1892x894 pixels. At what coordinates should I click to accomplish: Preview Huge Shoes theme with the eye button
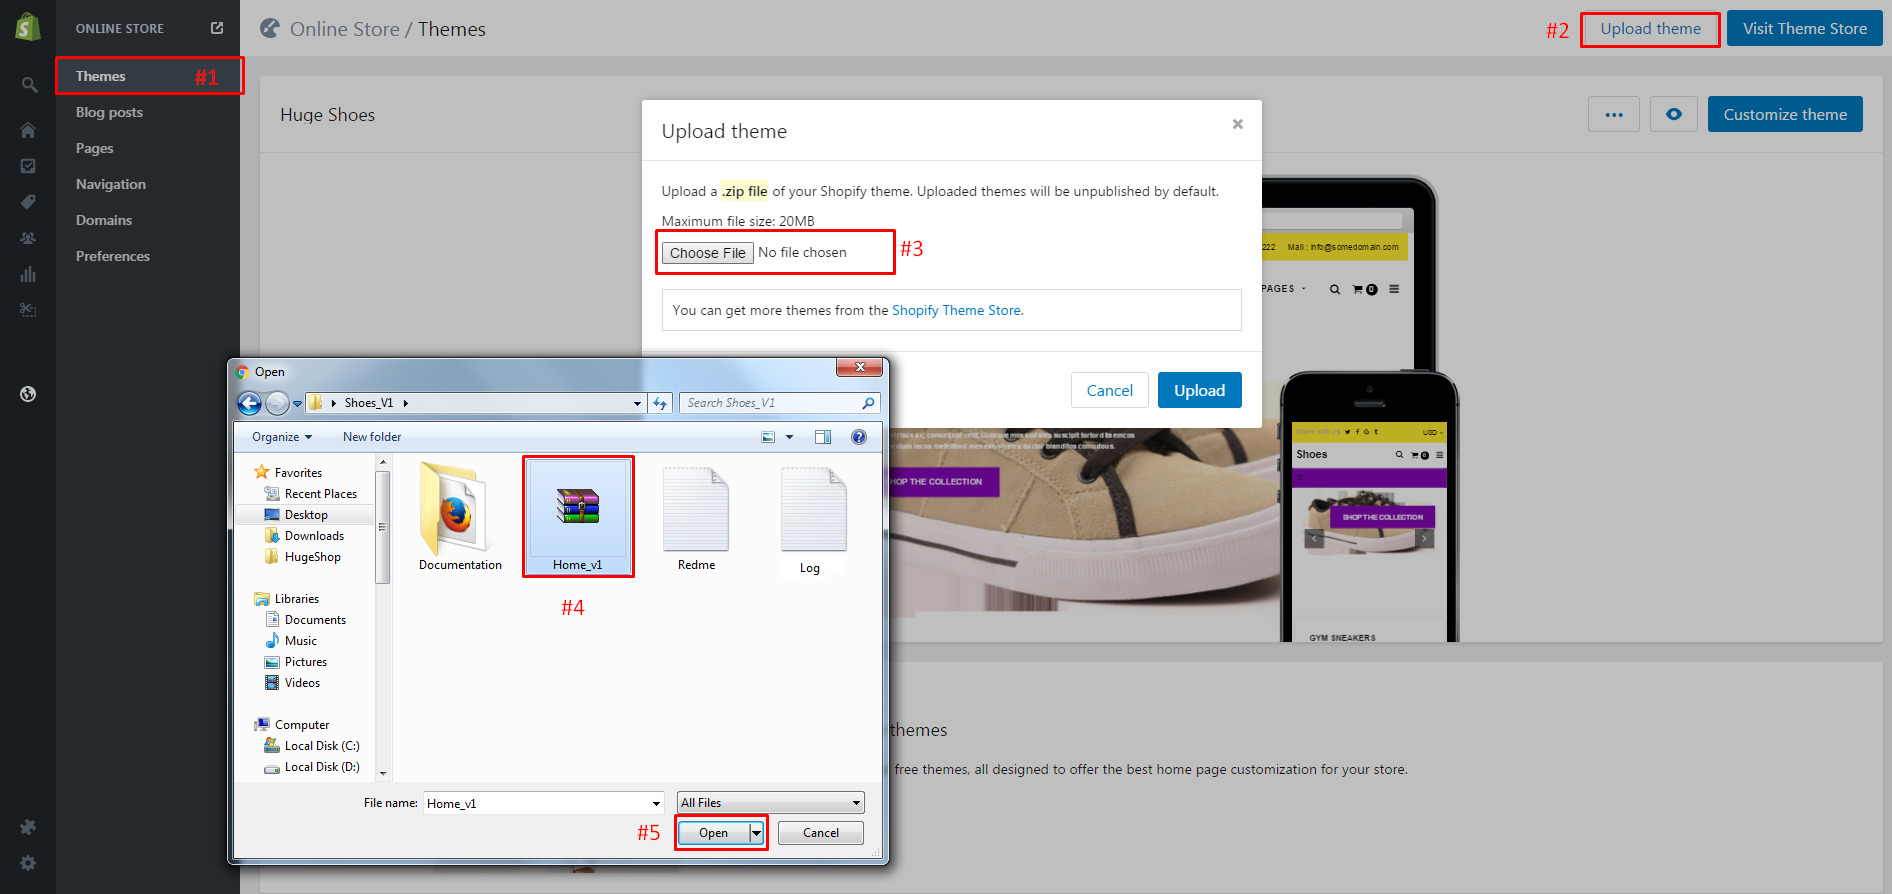pos(1673,114)
